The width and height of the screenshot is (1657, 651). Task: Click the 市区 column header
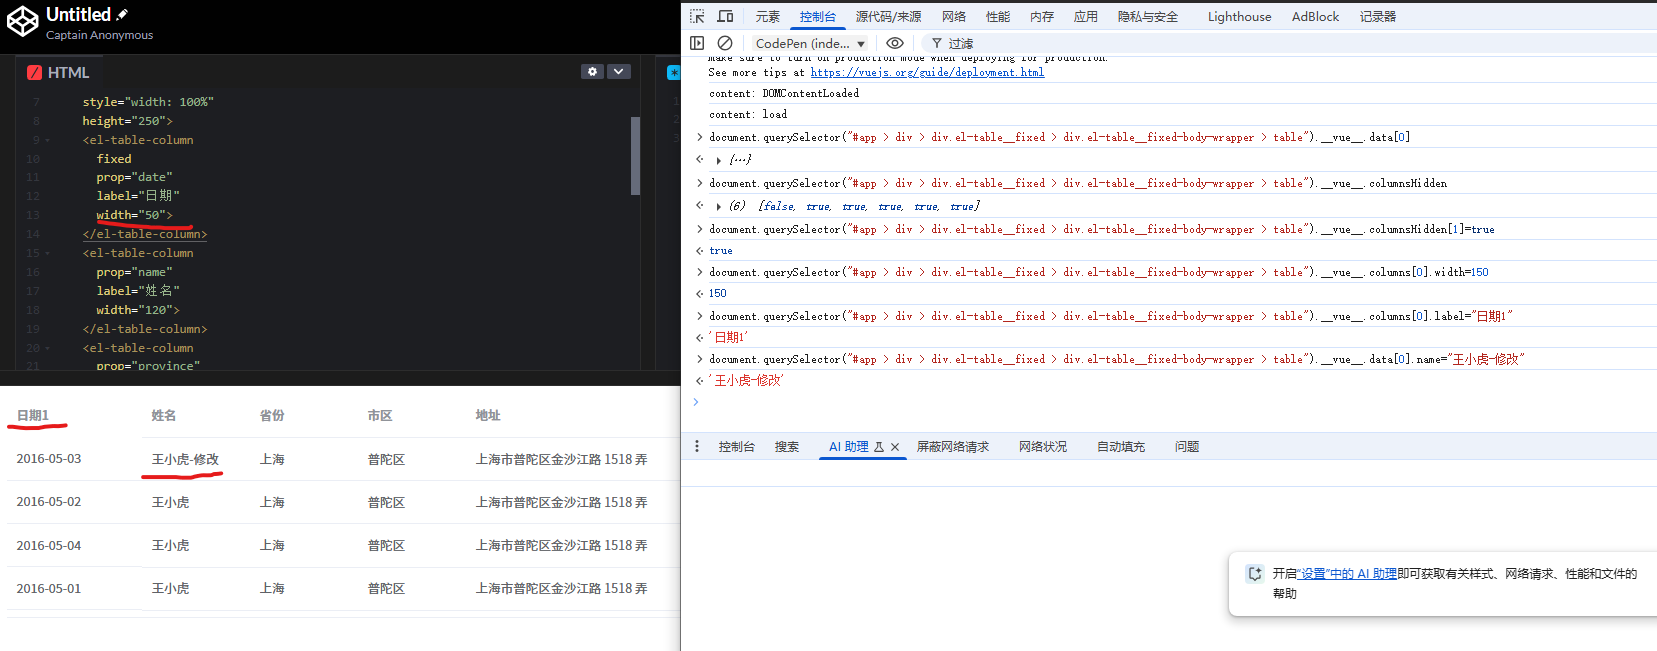click(x=380, y=415)
